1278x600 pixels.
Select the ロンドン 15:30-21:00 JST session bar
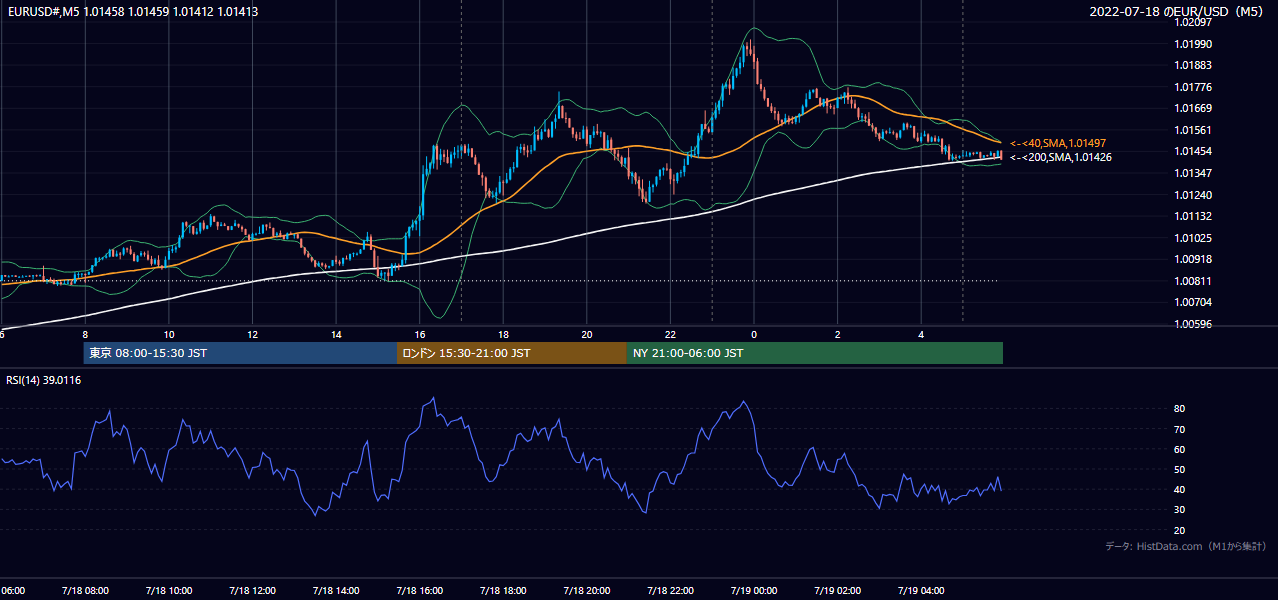pos(512,353)
